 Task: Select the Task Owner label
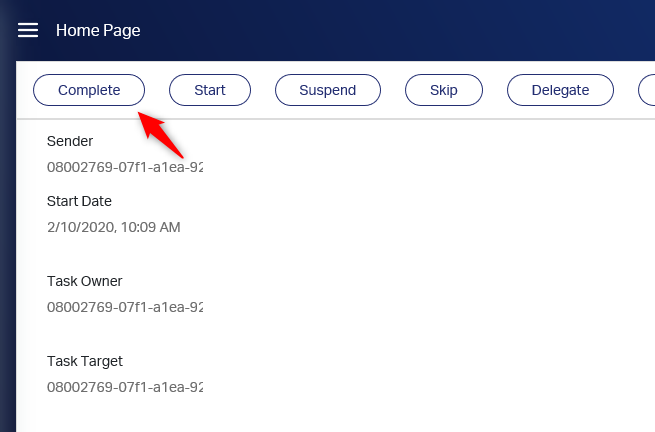pos(84,281)
